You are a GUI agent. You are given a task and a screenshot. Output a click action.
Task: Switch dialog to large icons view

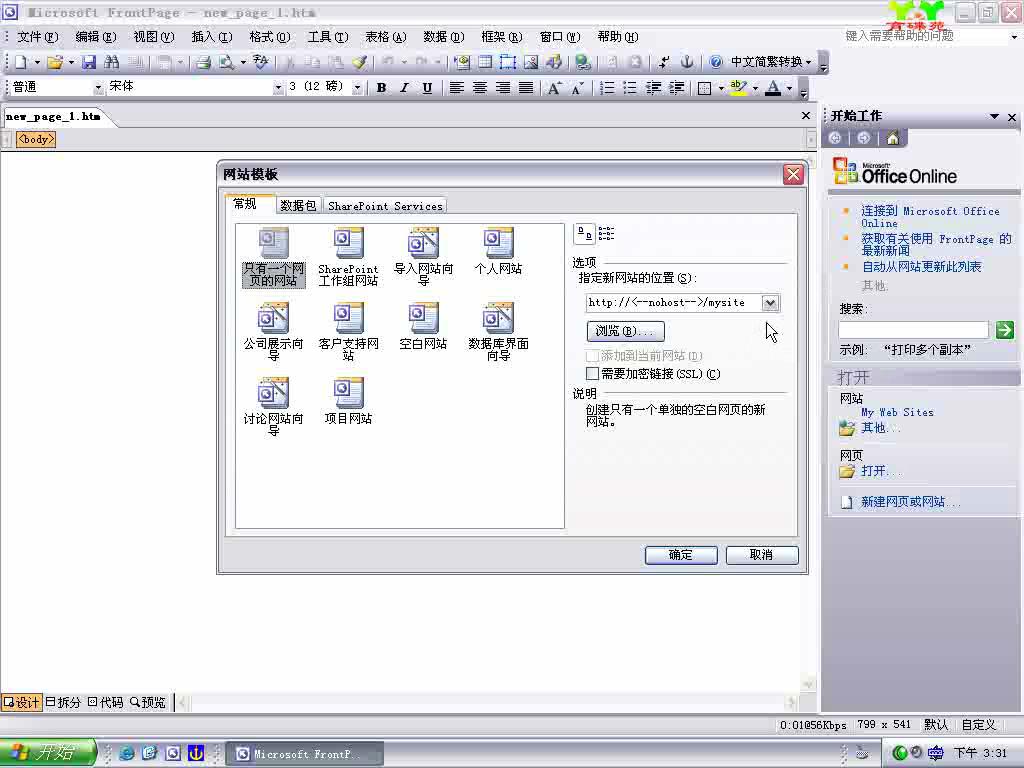(584, 234)
